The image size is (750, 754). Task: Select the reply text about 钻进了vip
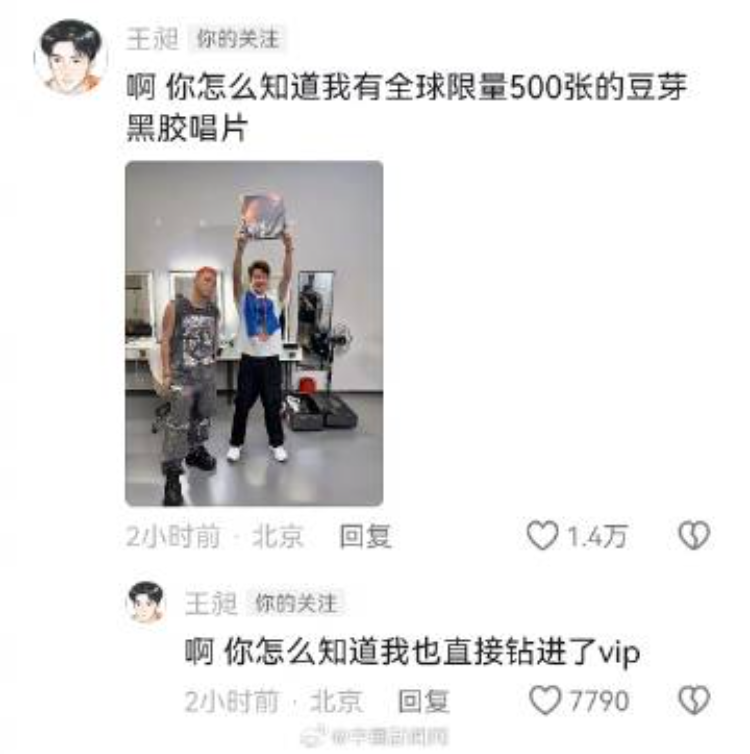pyautogui.click(x=412, y=652)
